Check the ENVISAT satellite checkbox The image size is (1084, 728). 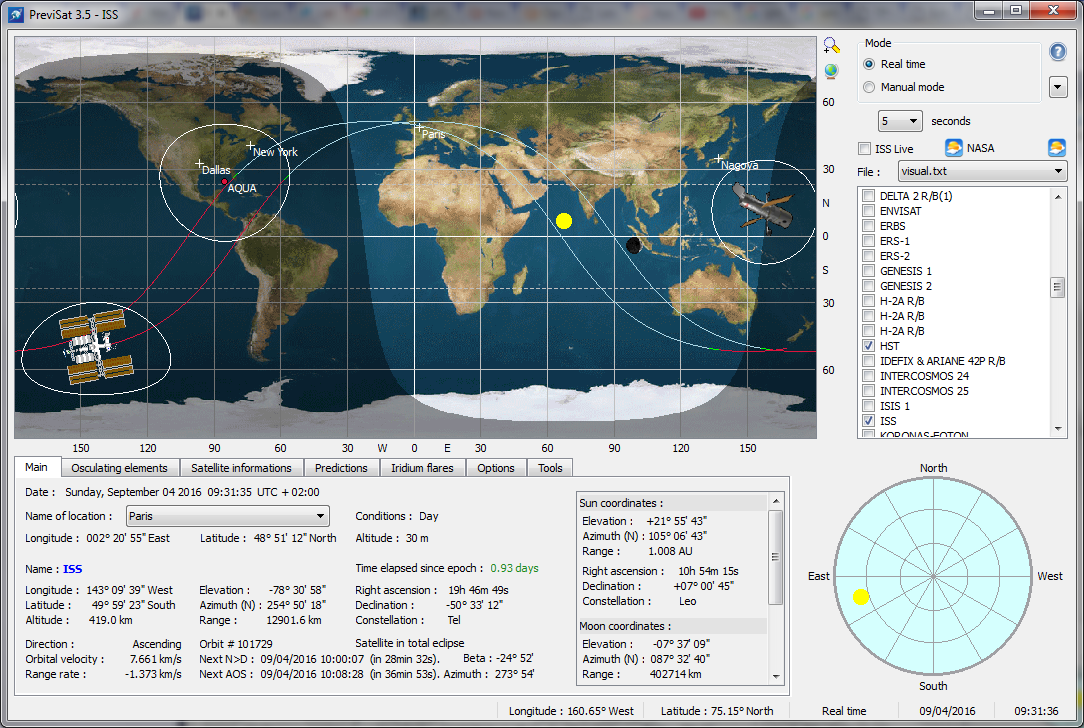click(869, 211)
